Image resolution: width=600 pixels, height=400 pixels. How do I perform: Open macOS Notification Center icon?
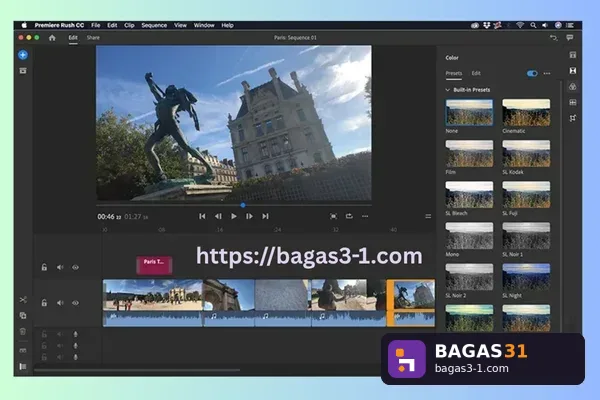[570, 25]
